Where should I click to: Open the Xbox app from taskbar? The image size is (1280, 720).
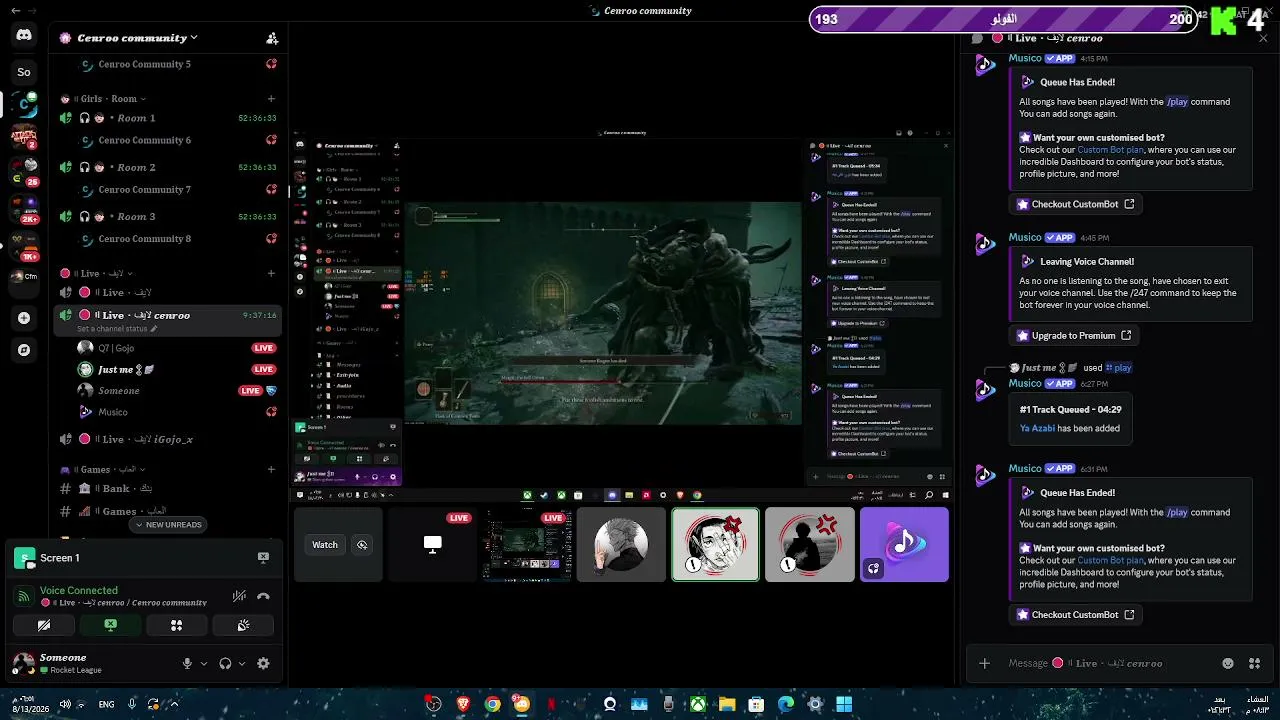tap(698, 704)
